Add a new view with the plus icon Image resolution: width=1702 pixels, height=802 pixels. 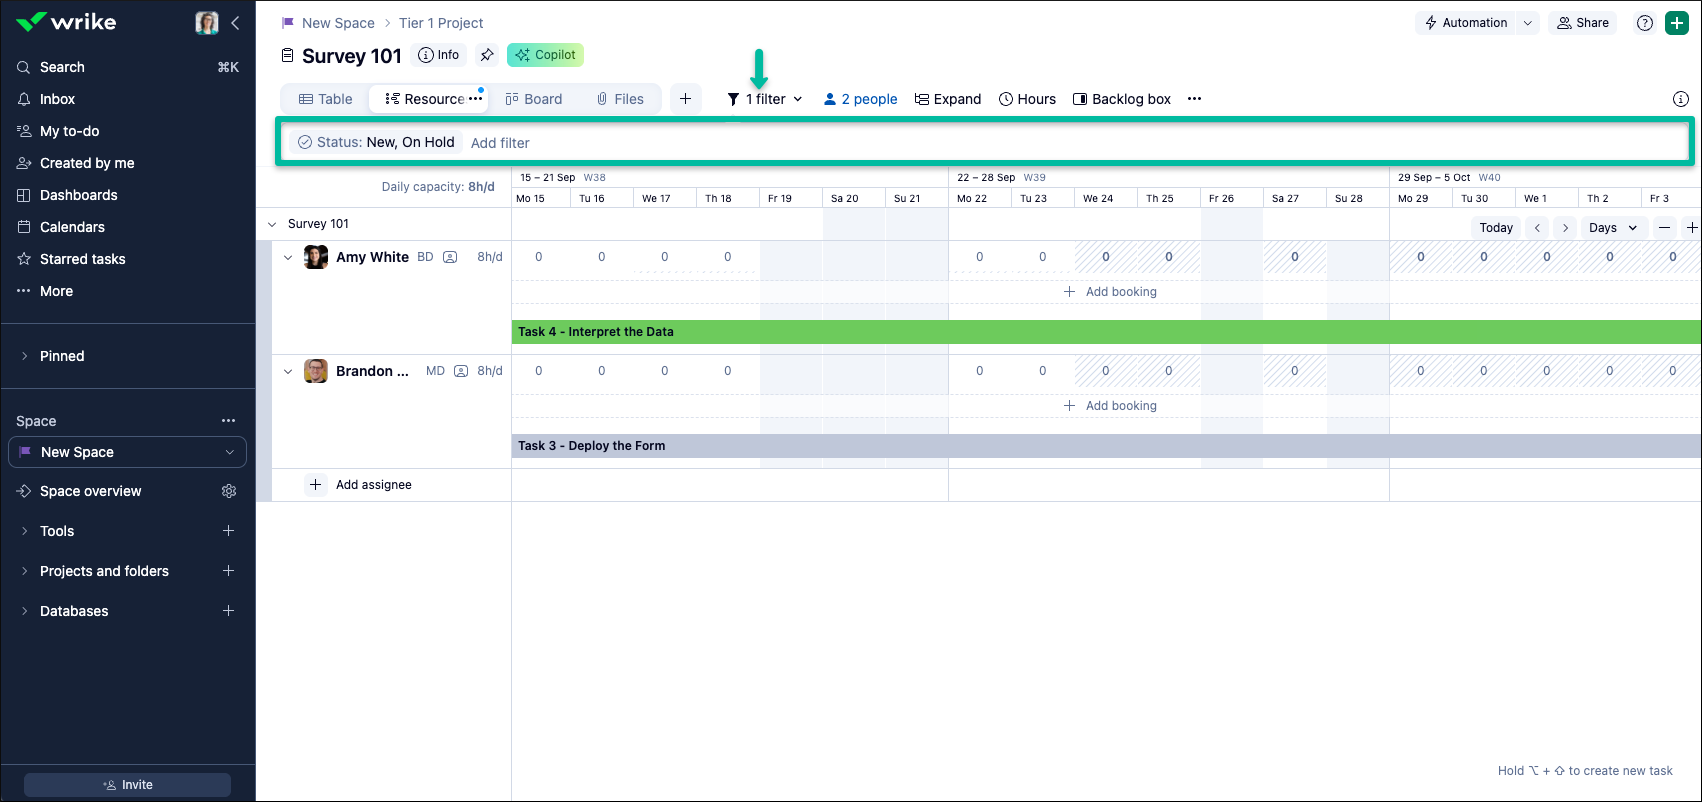click(x=685, y=99)
